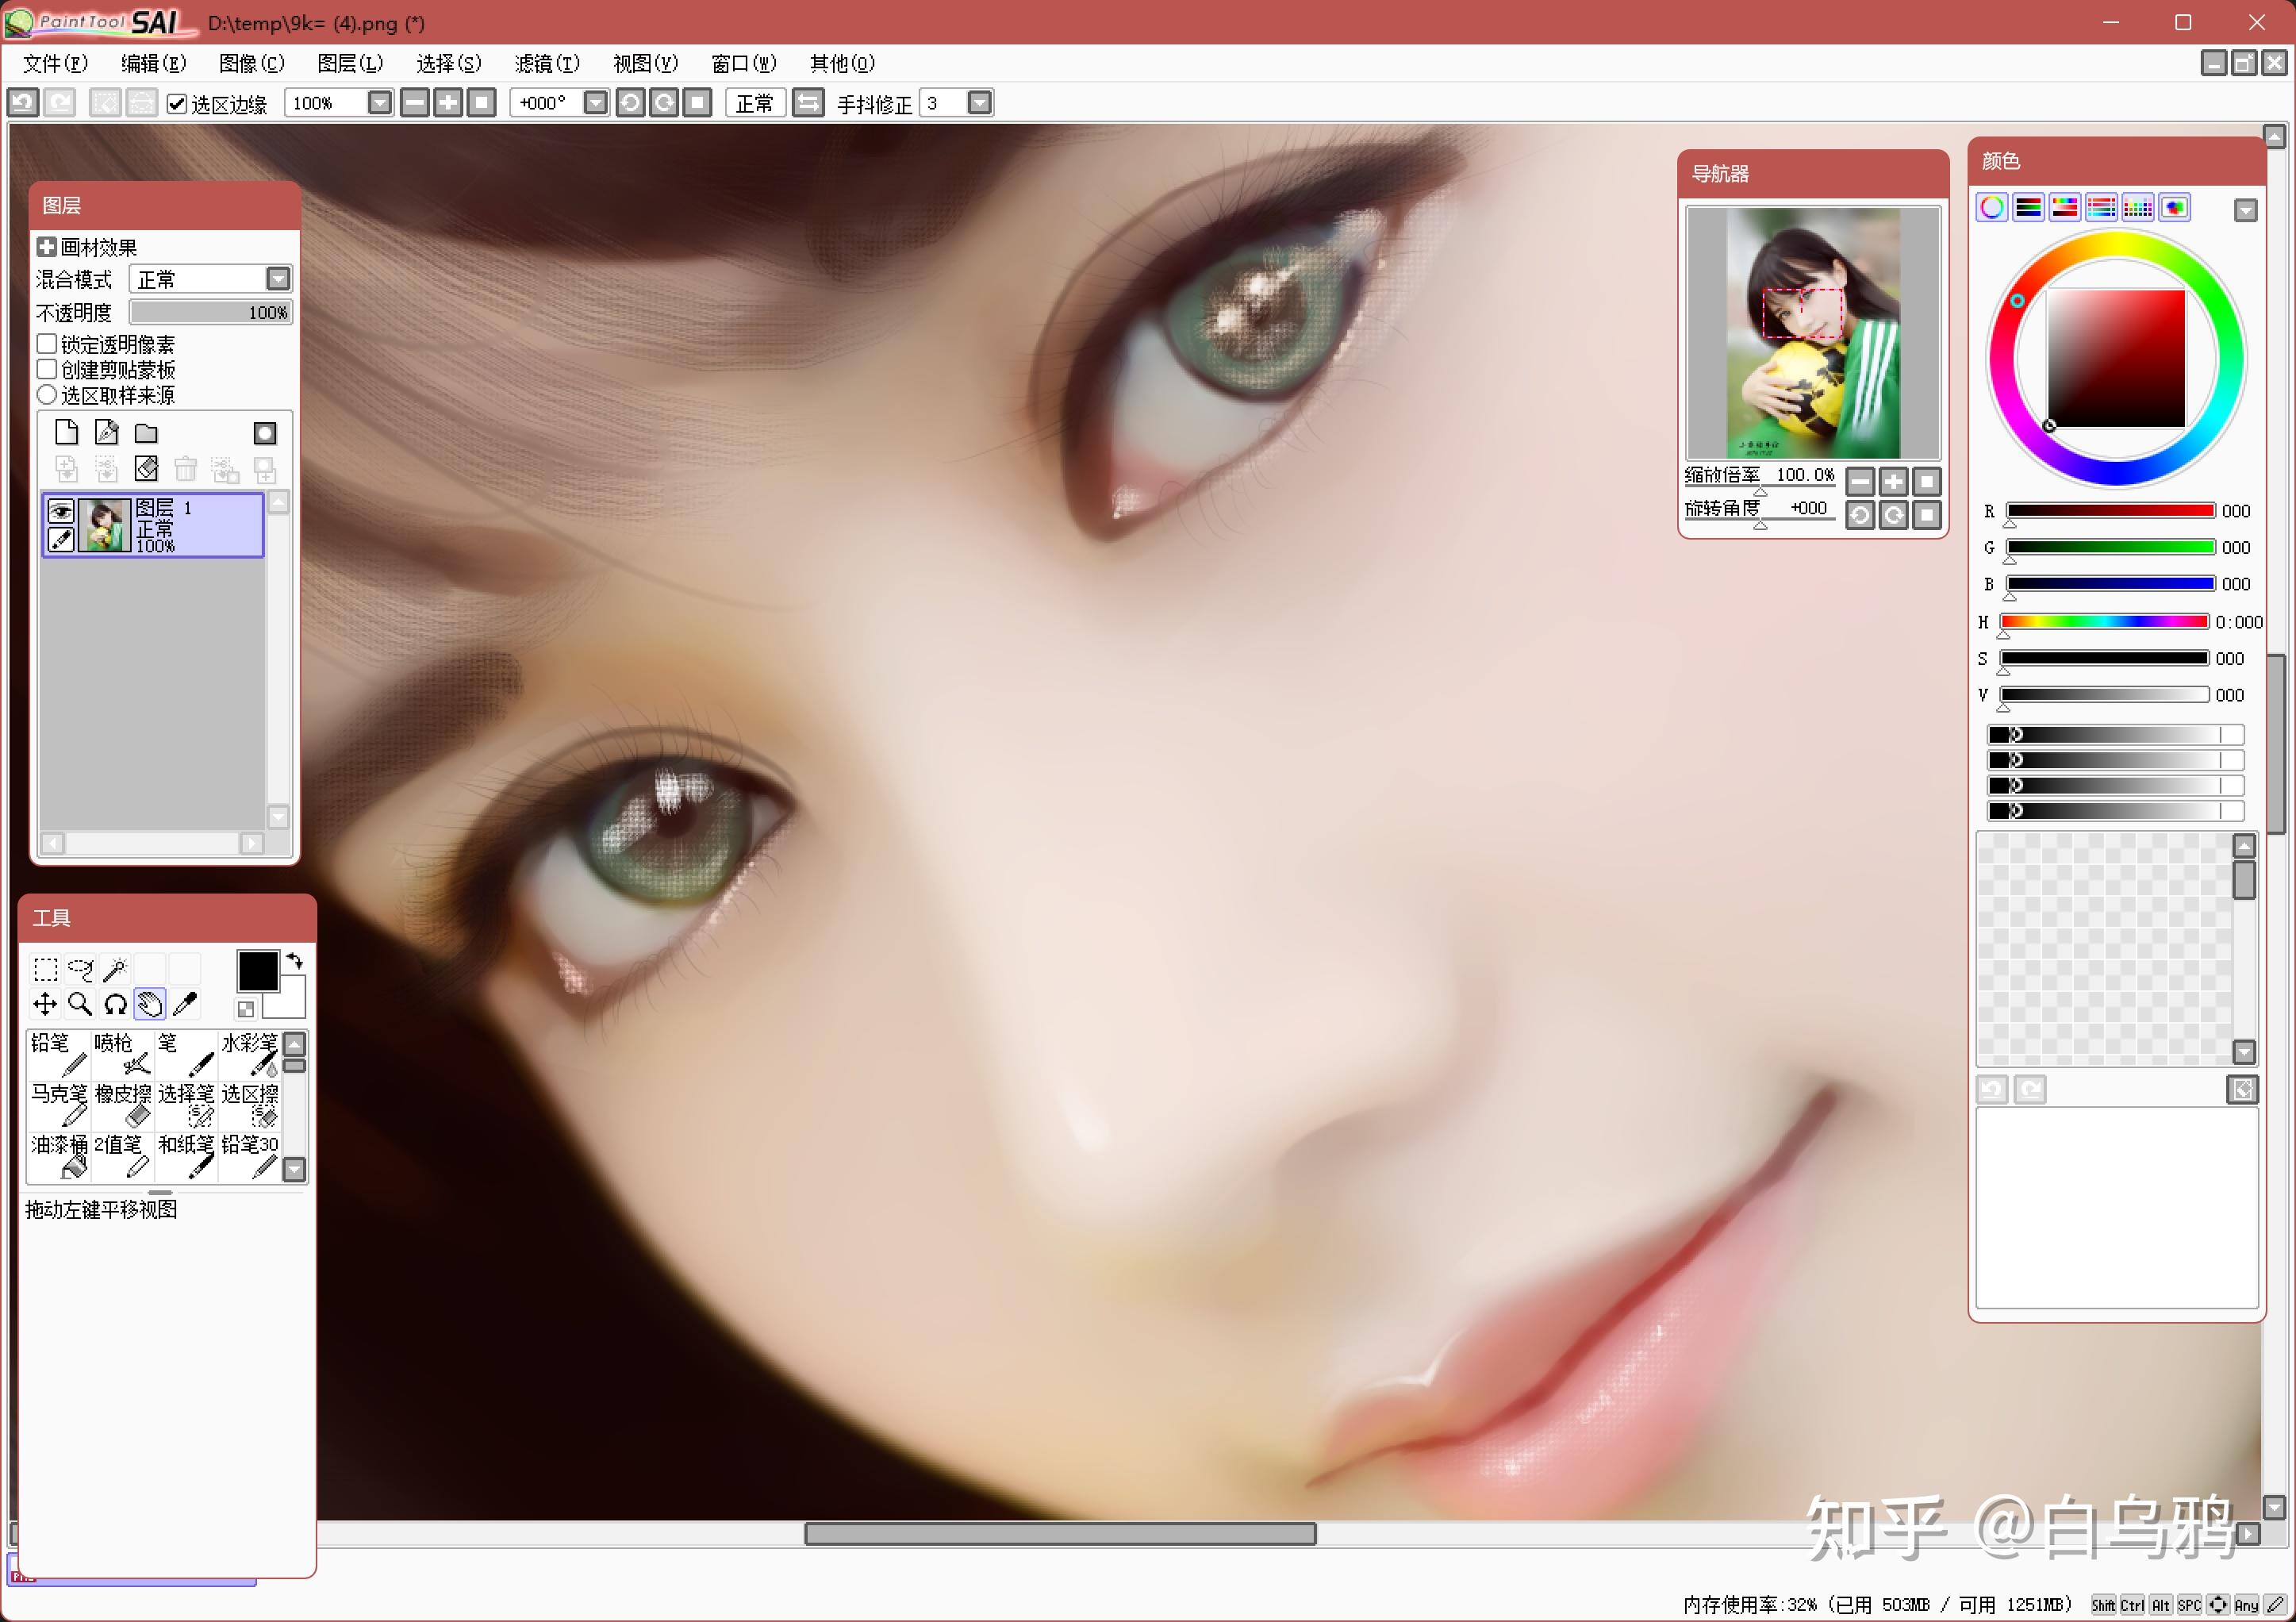Select the magic wand tool

tap(115, 969)
